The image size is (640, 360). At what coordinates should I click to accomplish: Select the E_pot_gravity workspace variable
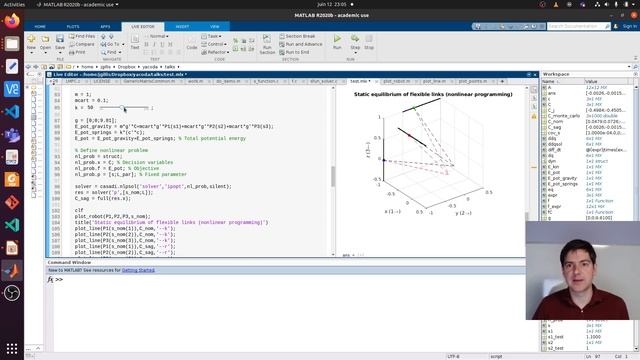pos(562,178)
